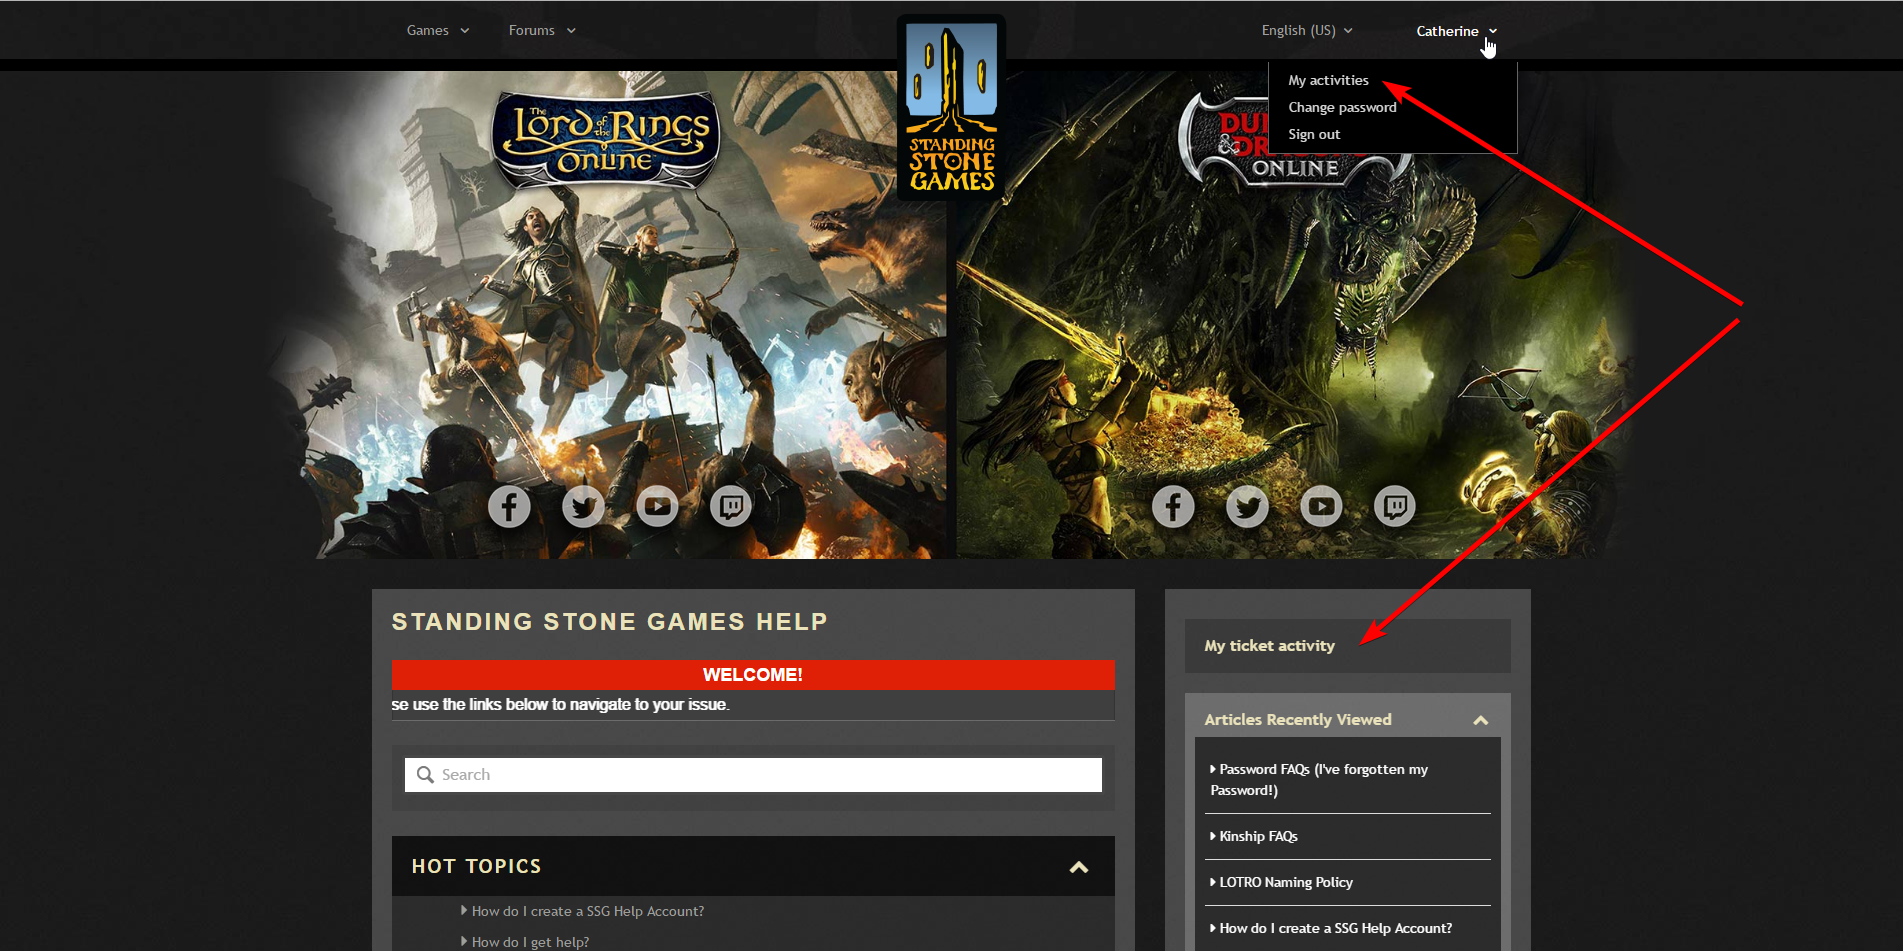
Task: Click the LOTRO Twitch icon
Action: pyautogui.click(x=731, y=507)
